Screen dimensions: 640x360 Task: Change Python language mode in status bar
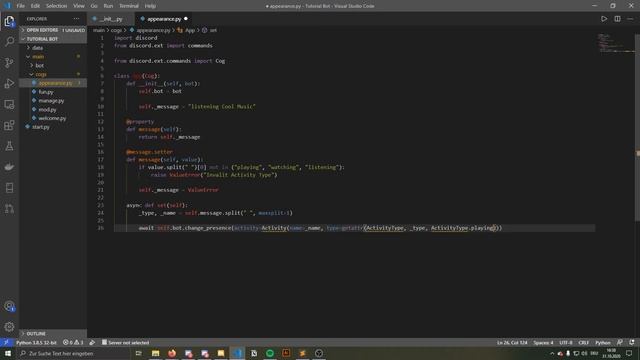tap(603, 342)
